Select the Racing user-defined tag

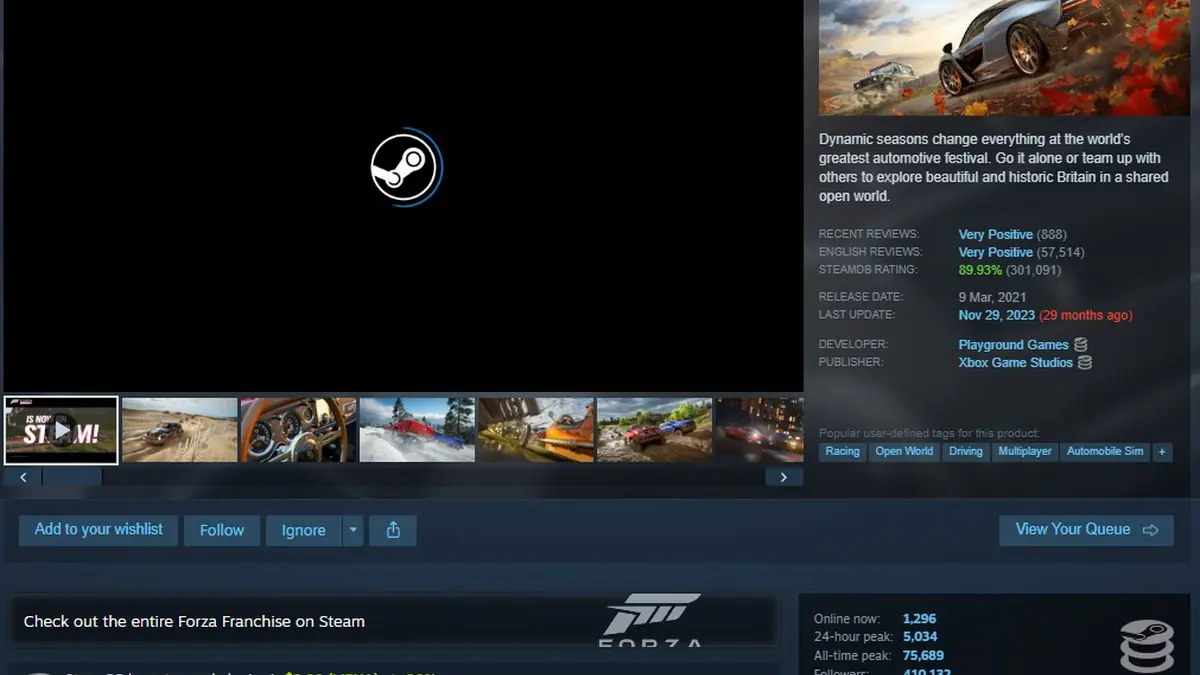pyautogui.click(x=841, y=452)
